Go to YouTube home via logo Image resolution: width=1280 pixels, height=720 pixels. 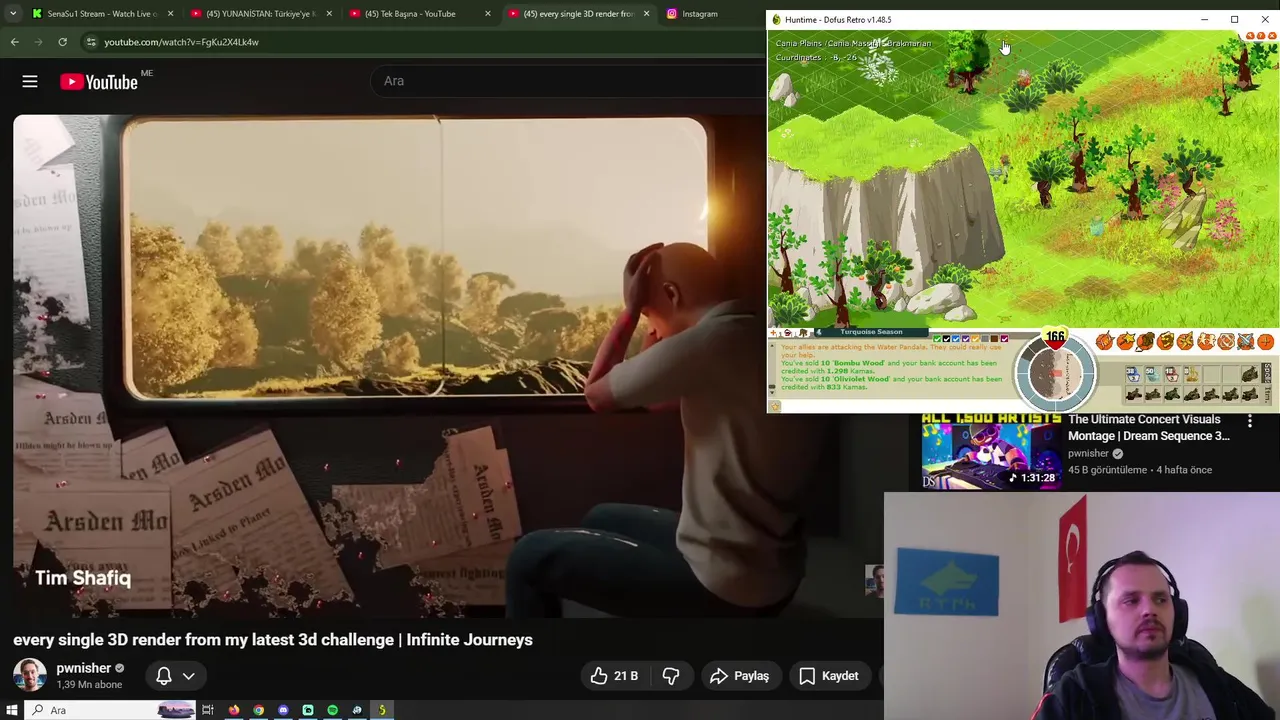pos(99,81)
